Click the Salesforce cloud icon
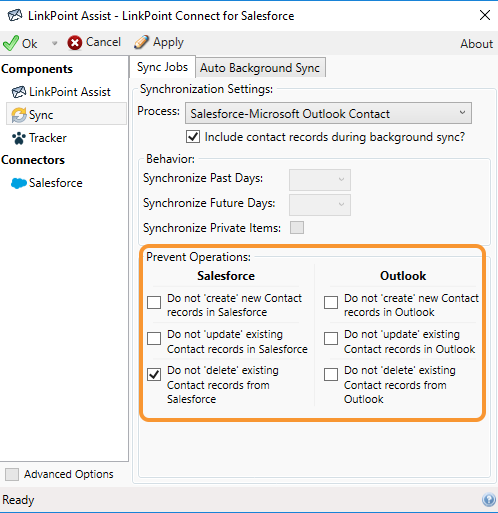This screenshot has width=498, height=513. tap(19, 183)
